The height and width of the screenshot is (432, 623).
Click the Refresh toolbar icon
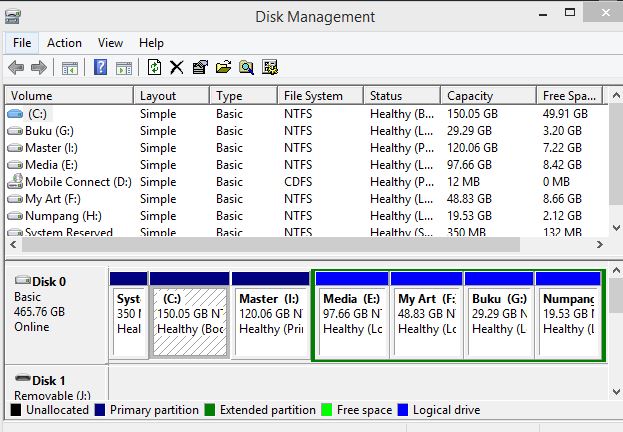(x=154, y=67)
